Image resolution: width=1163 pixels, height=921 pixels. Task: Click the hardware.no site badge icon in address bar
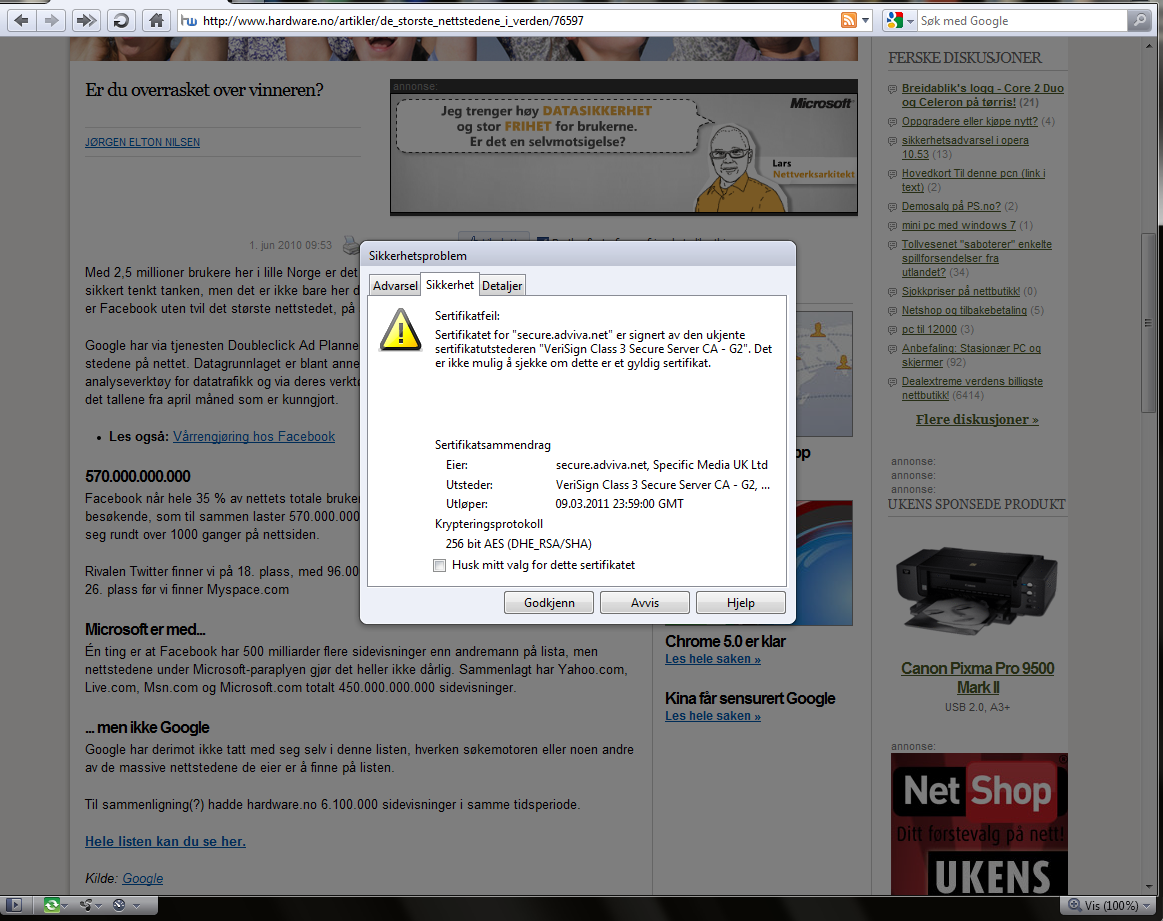[189, 21]
